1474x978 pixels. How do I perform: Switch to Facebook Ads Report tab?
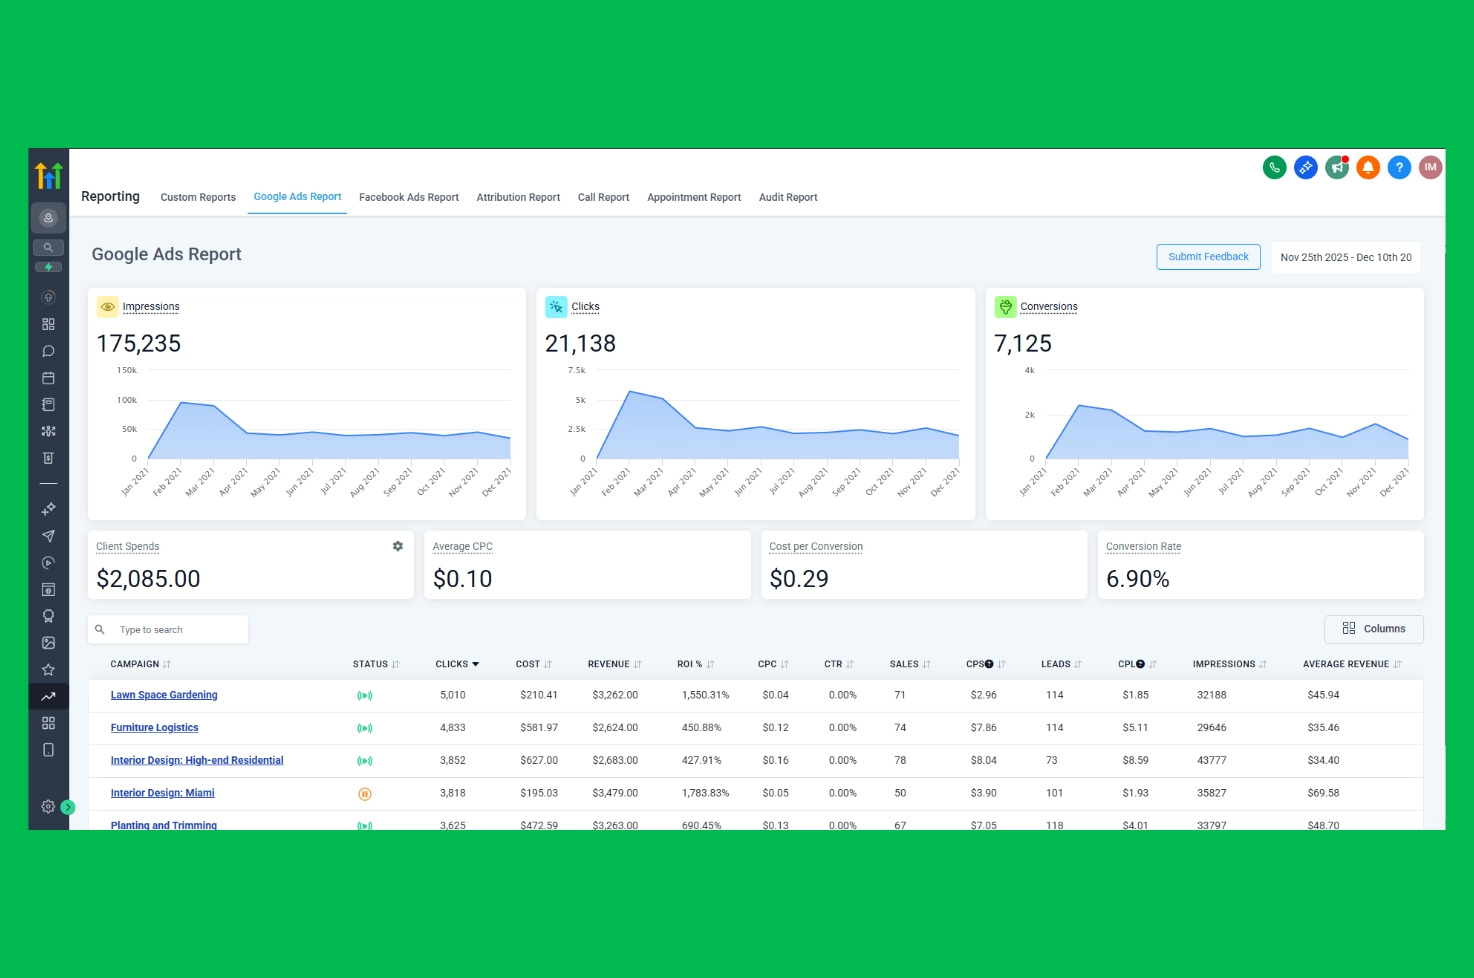coord(408,198)
